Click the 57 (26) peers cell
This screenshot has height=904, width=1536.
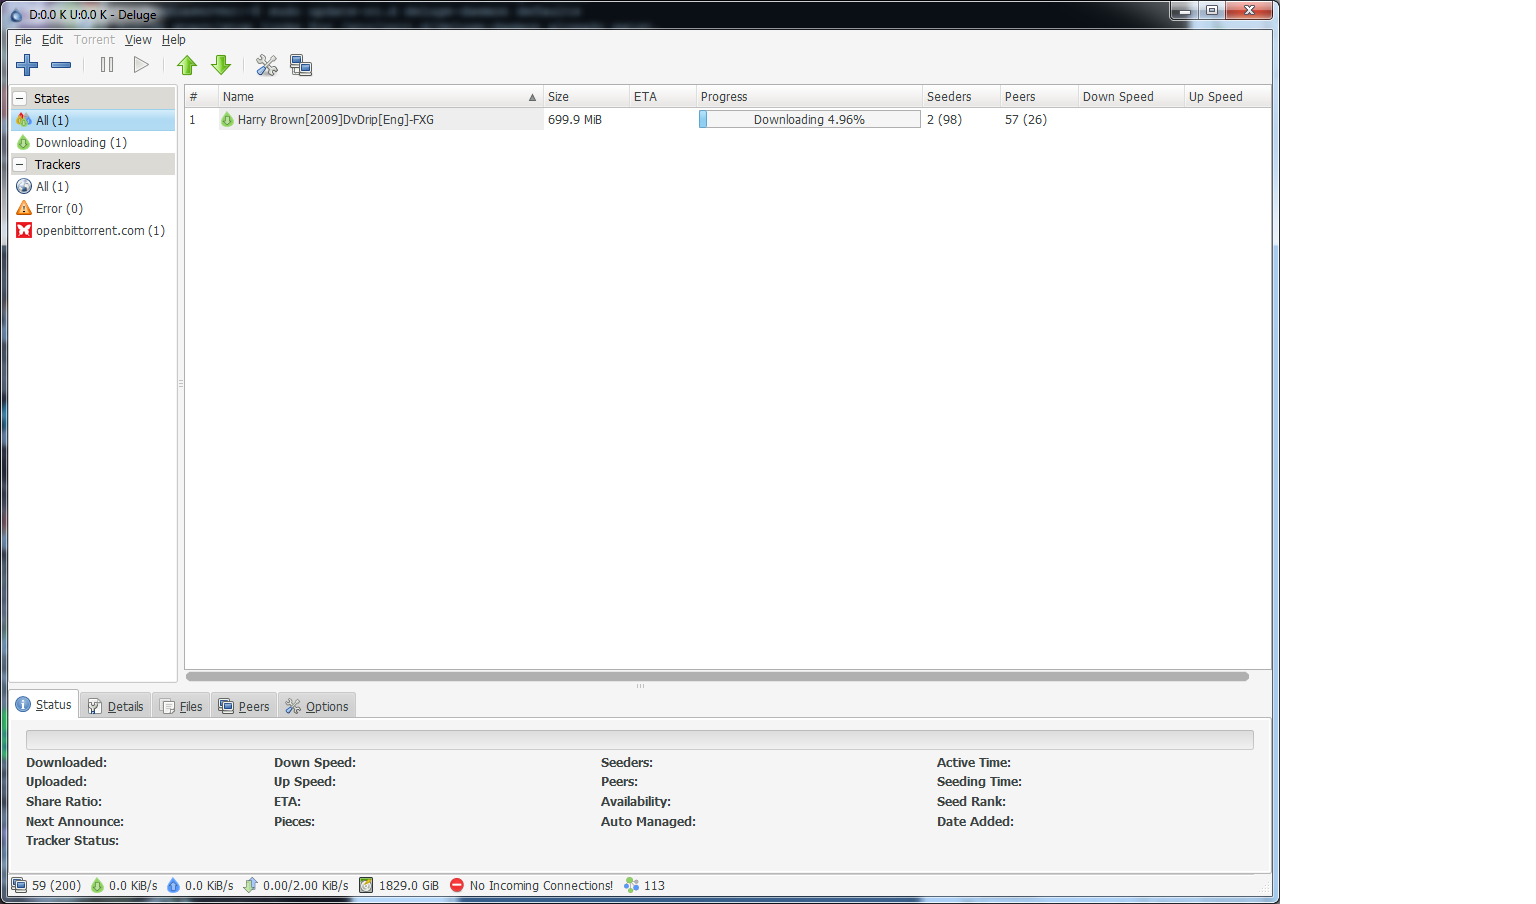tap(1026, 119)
